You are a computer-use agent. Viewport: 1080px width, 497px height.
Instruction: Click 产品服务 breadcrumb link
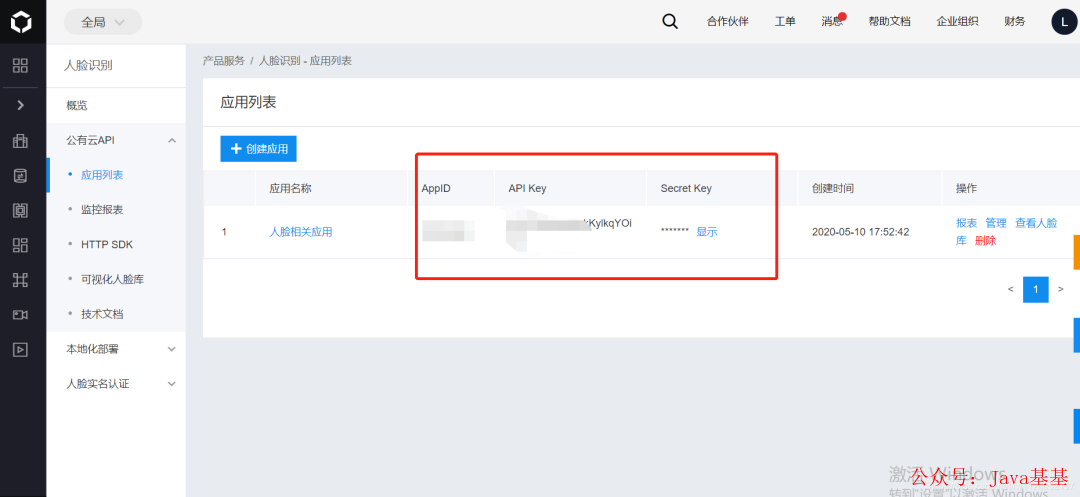coord(223,61)
